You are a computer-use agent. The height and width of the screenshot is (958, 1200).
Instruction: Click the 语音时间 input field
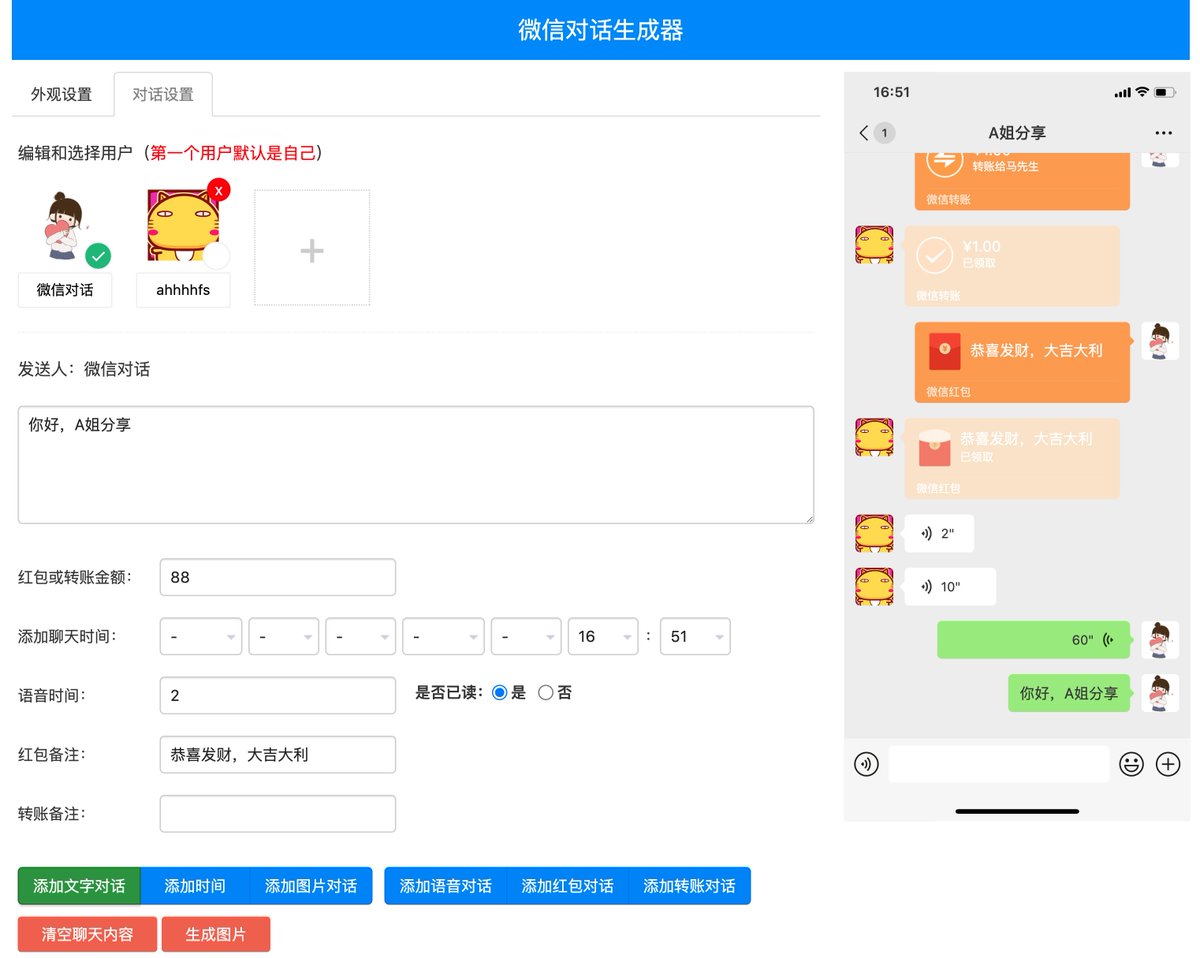click(x=278, y=695)
